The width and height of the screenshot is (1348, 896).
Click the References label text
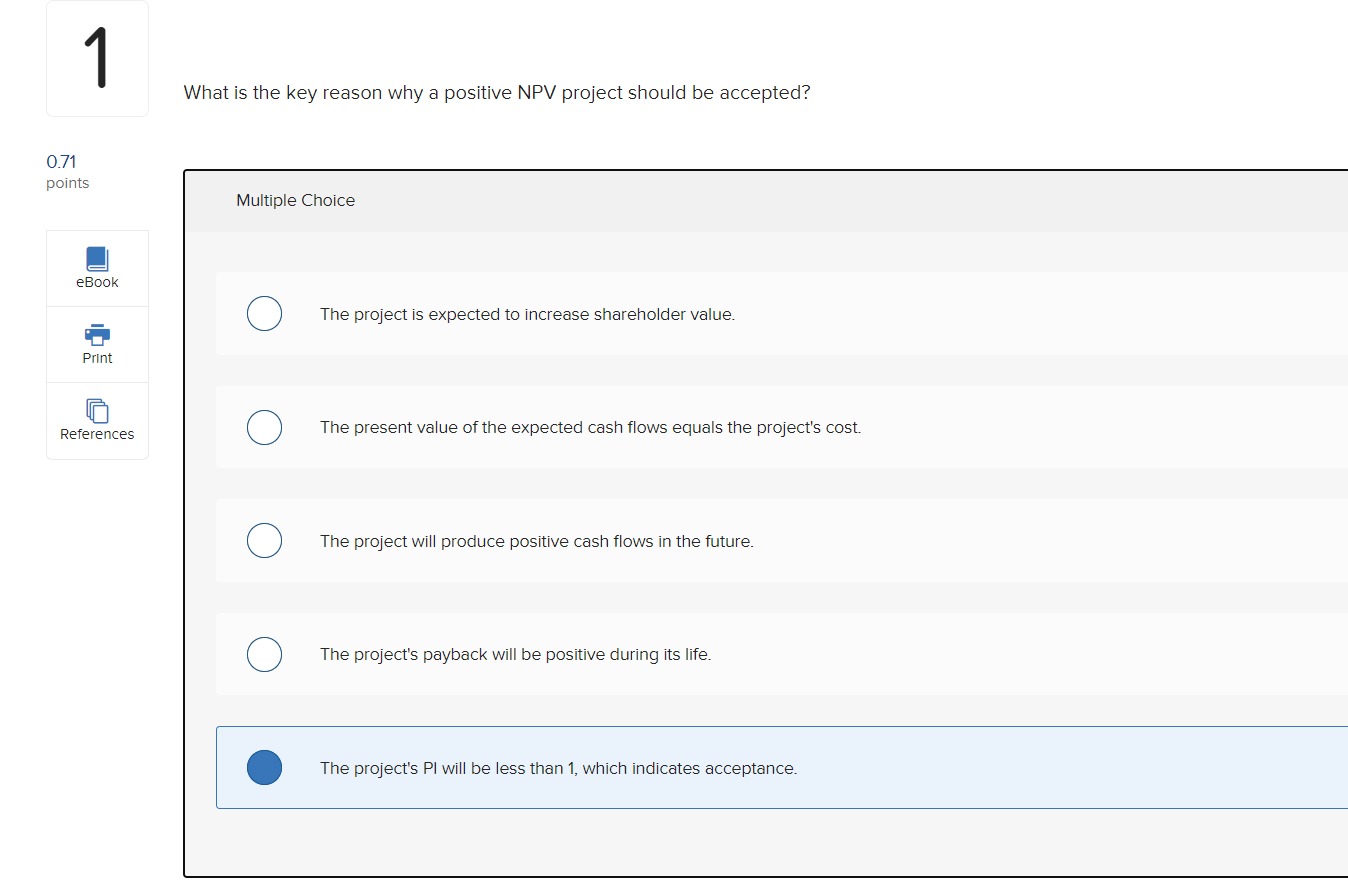96,434
